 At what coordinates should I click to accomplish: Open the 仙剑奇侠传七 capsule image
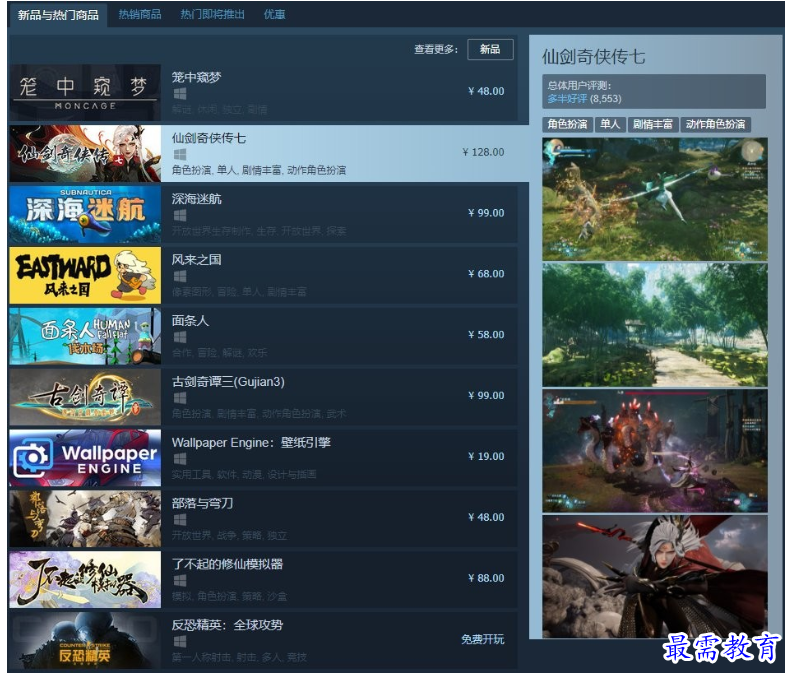click(85, 154)
